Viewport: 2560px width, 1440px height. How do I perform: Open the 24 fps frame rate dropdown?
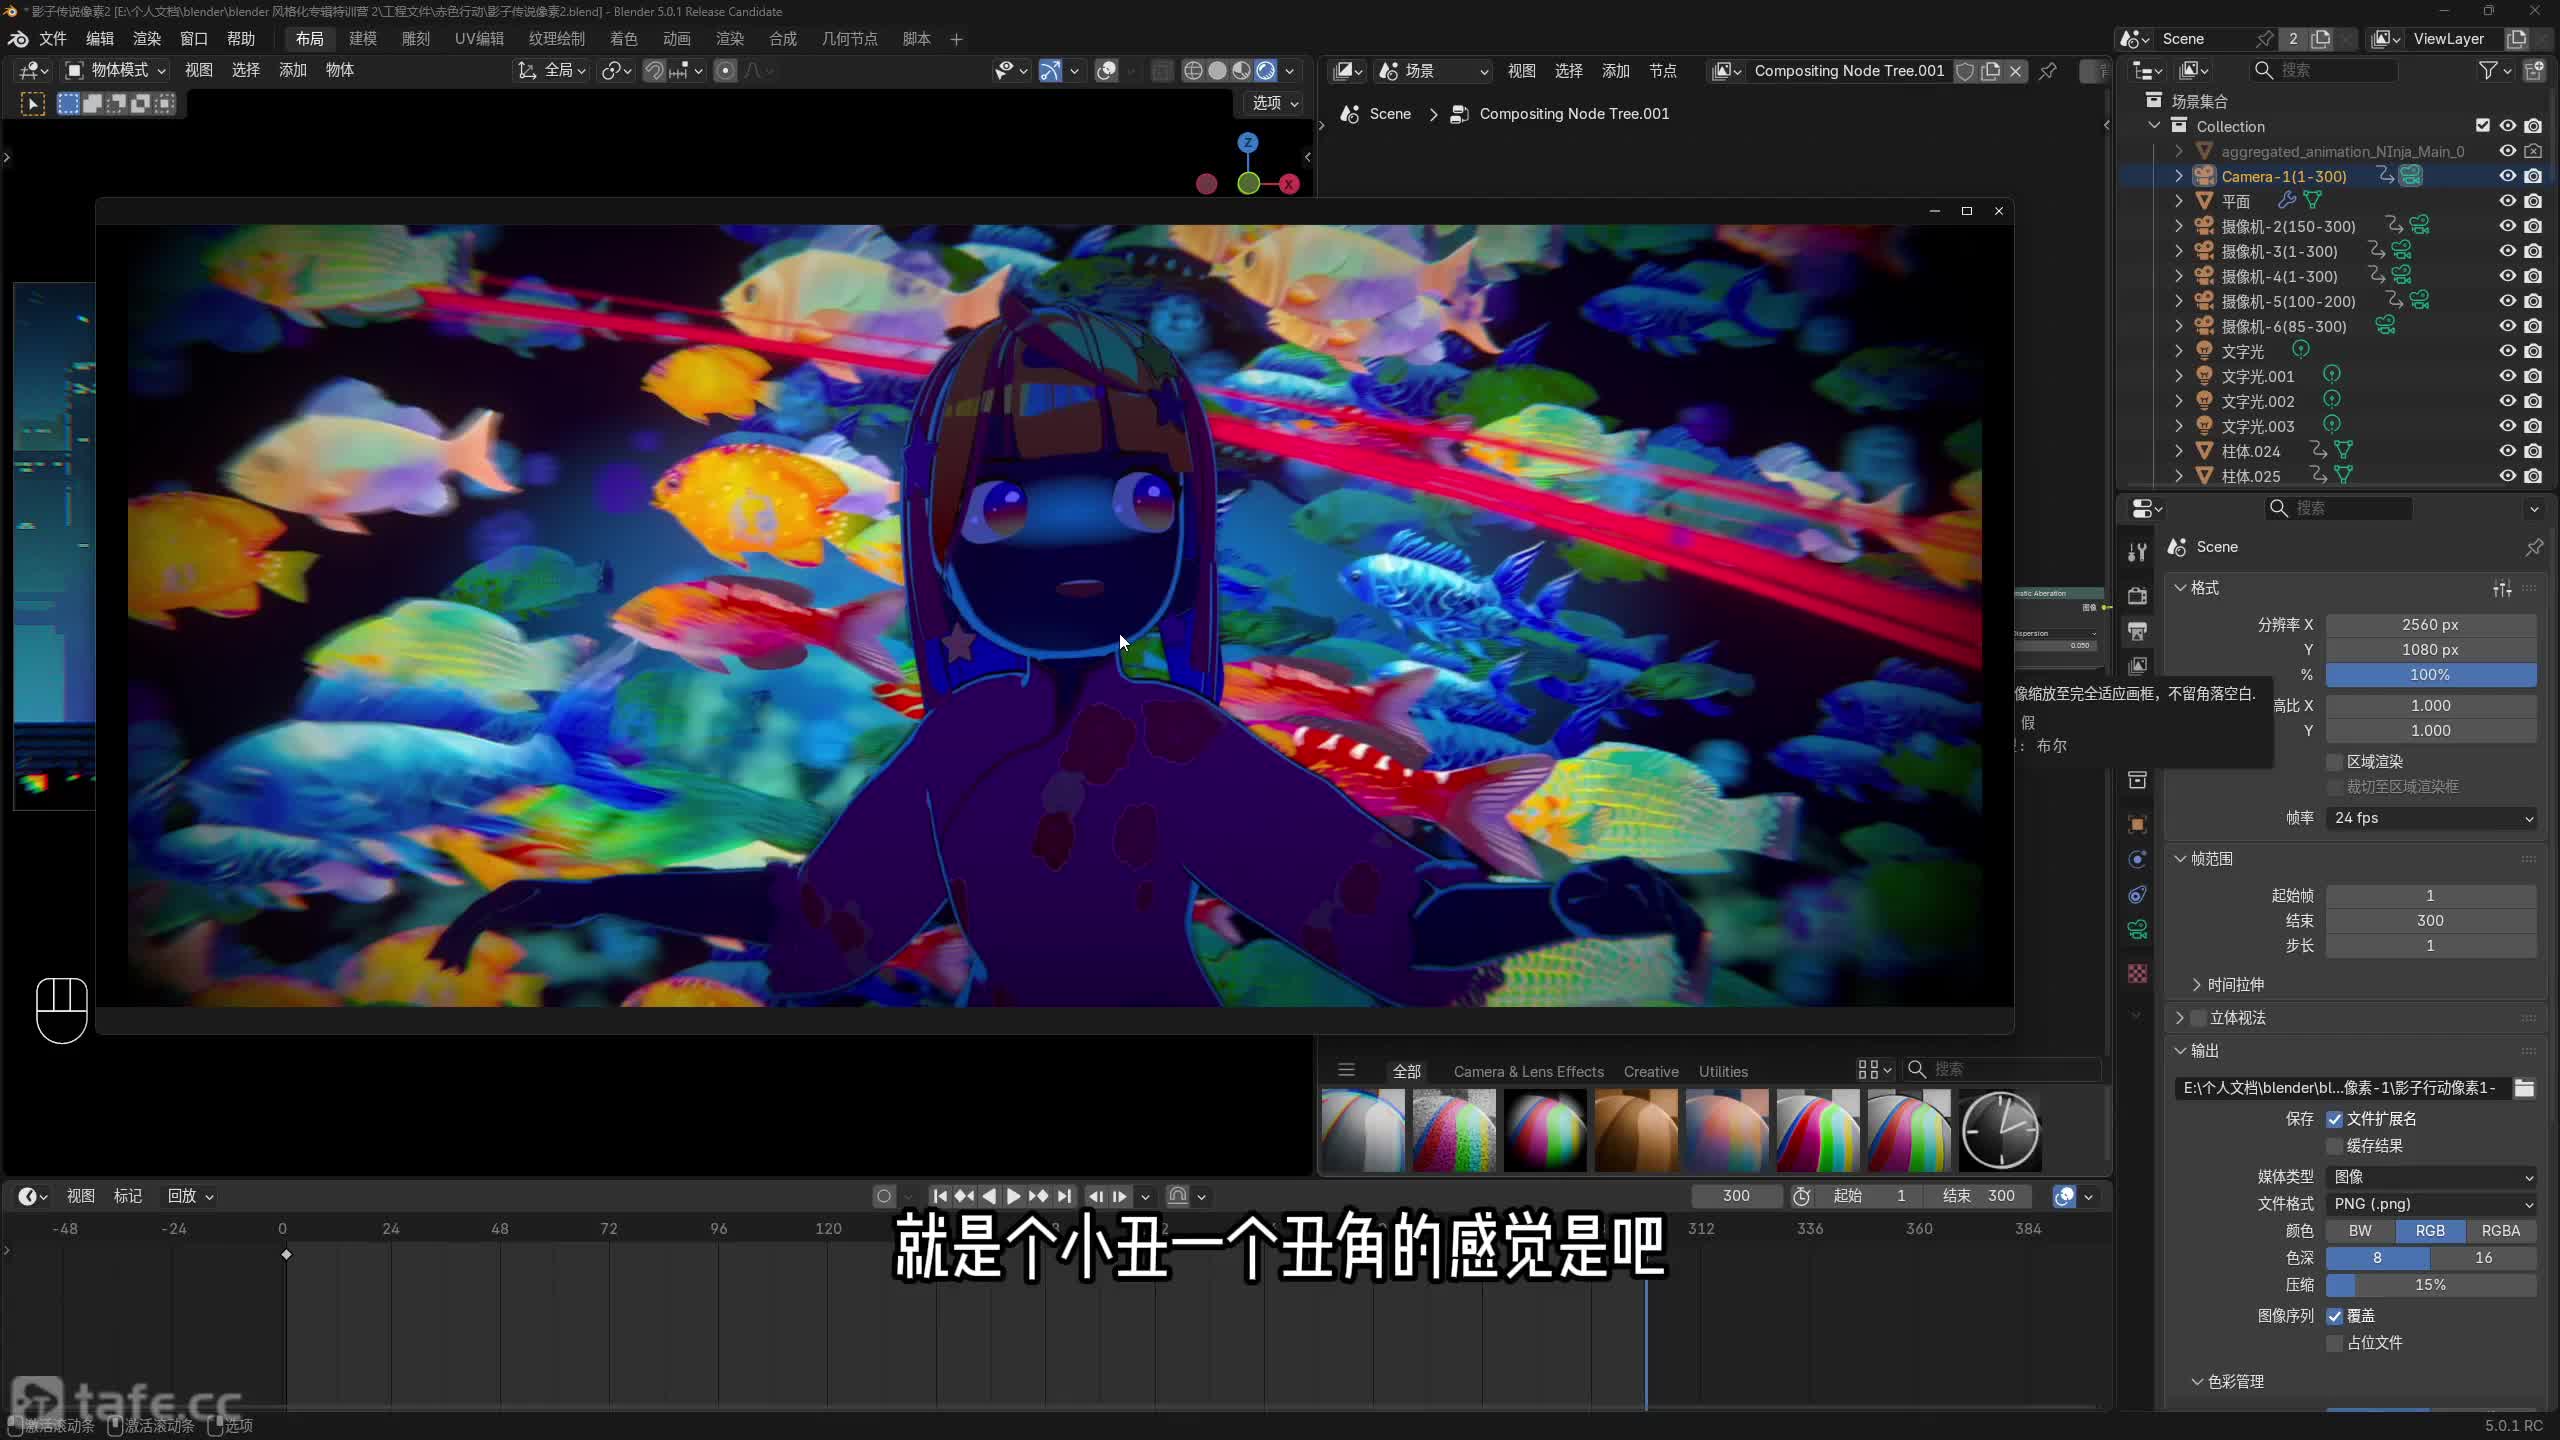[x=2430, y=818]
